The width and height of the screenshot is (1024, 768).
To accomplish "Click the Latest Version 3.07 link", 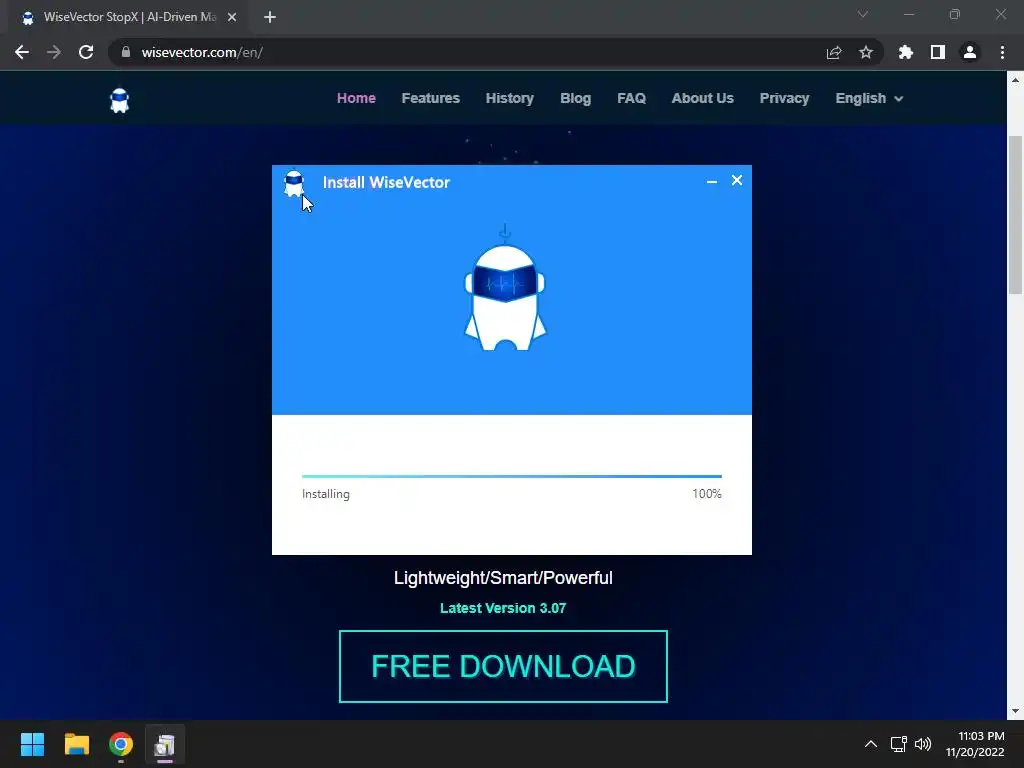I will (x=503, y=608).
